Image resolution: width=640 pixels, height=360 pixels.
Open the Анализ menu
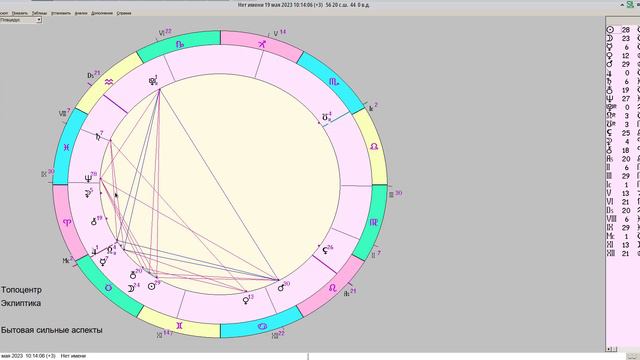pyautogui.click(x=81, y=13)
